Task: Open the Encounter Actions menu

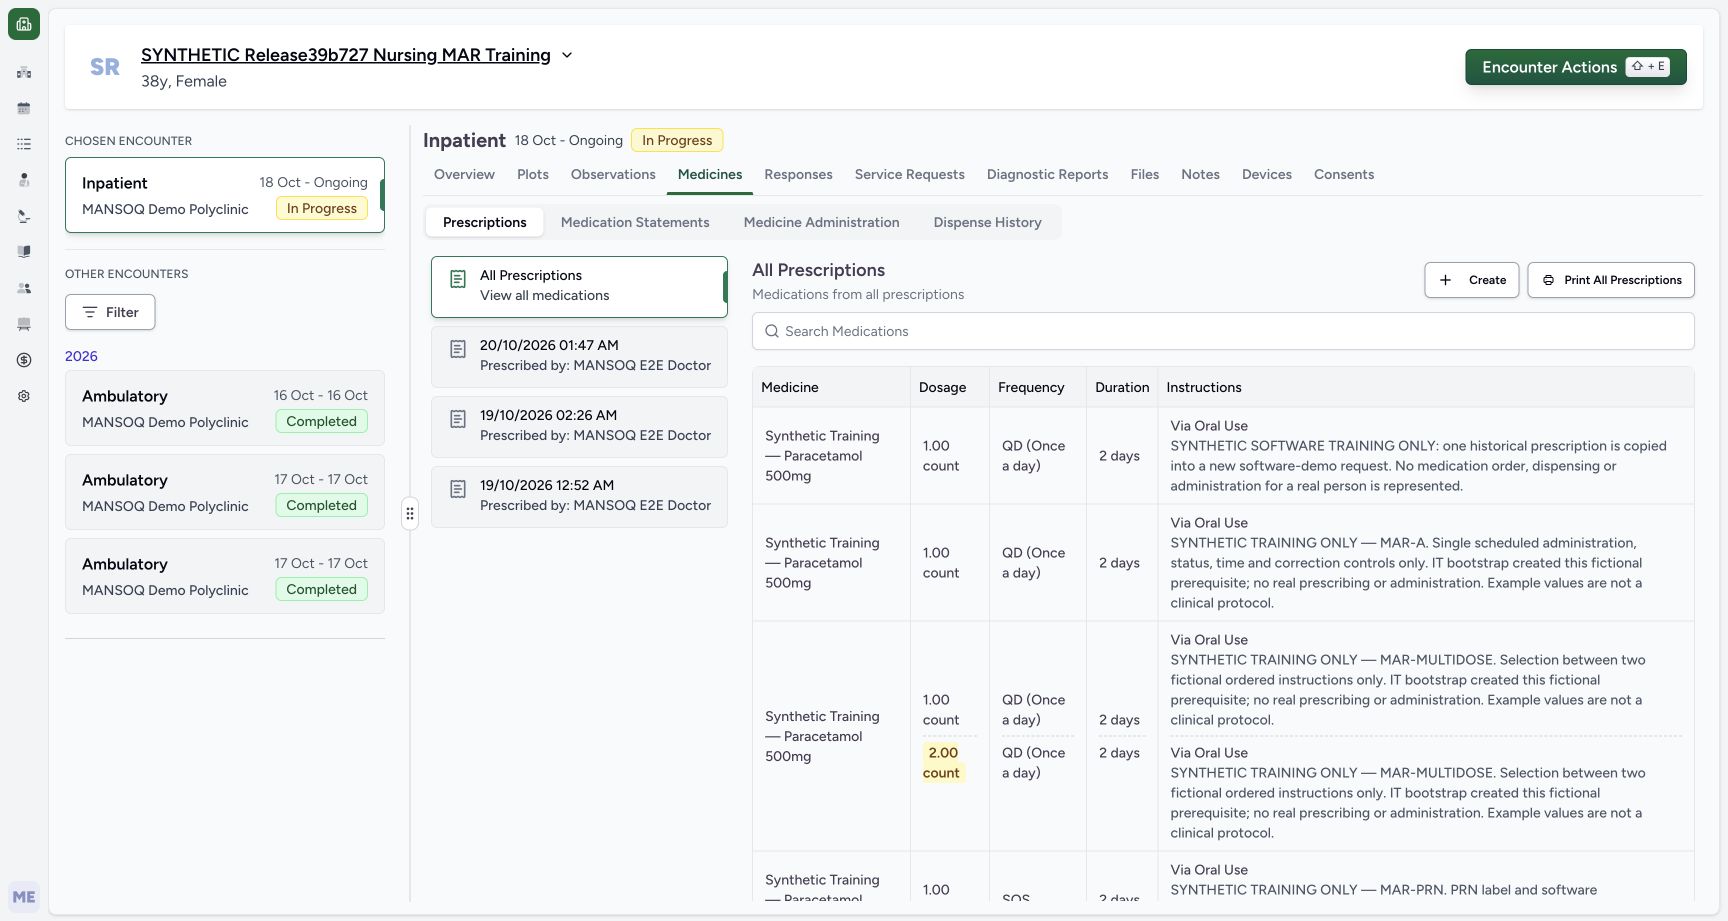Action: [x=1576, y=67]
